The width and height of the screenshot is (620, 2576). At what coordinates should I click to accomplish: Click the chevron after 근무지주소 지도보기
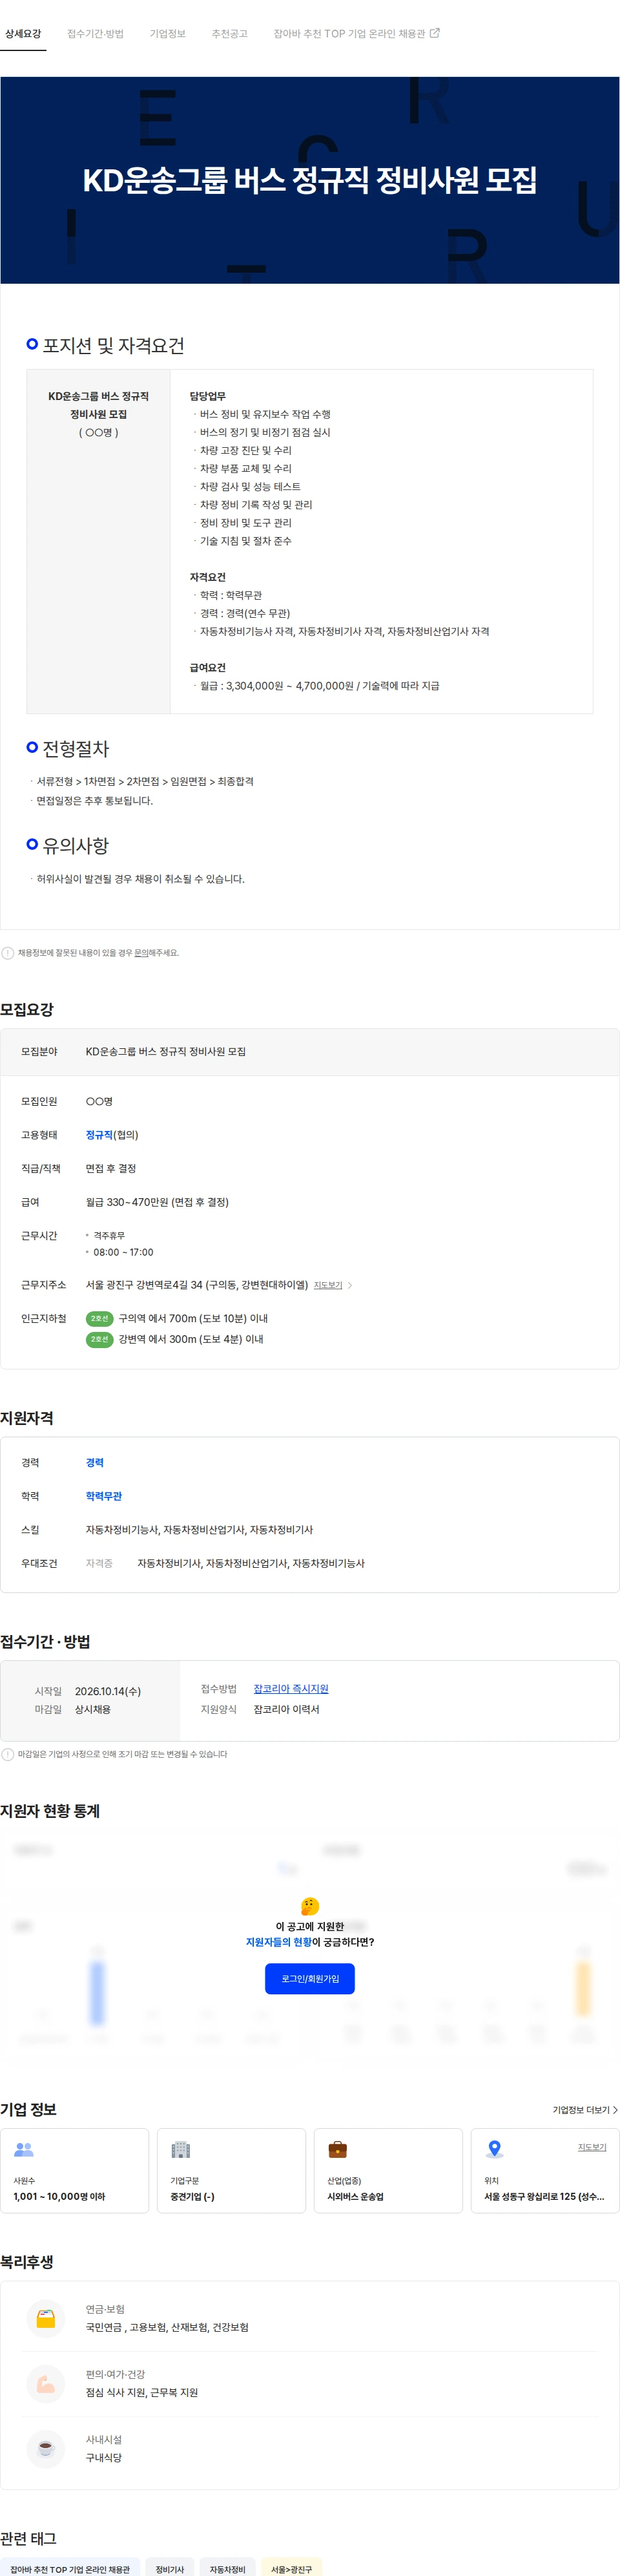point(350,1285)
